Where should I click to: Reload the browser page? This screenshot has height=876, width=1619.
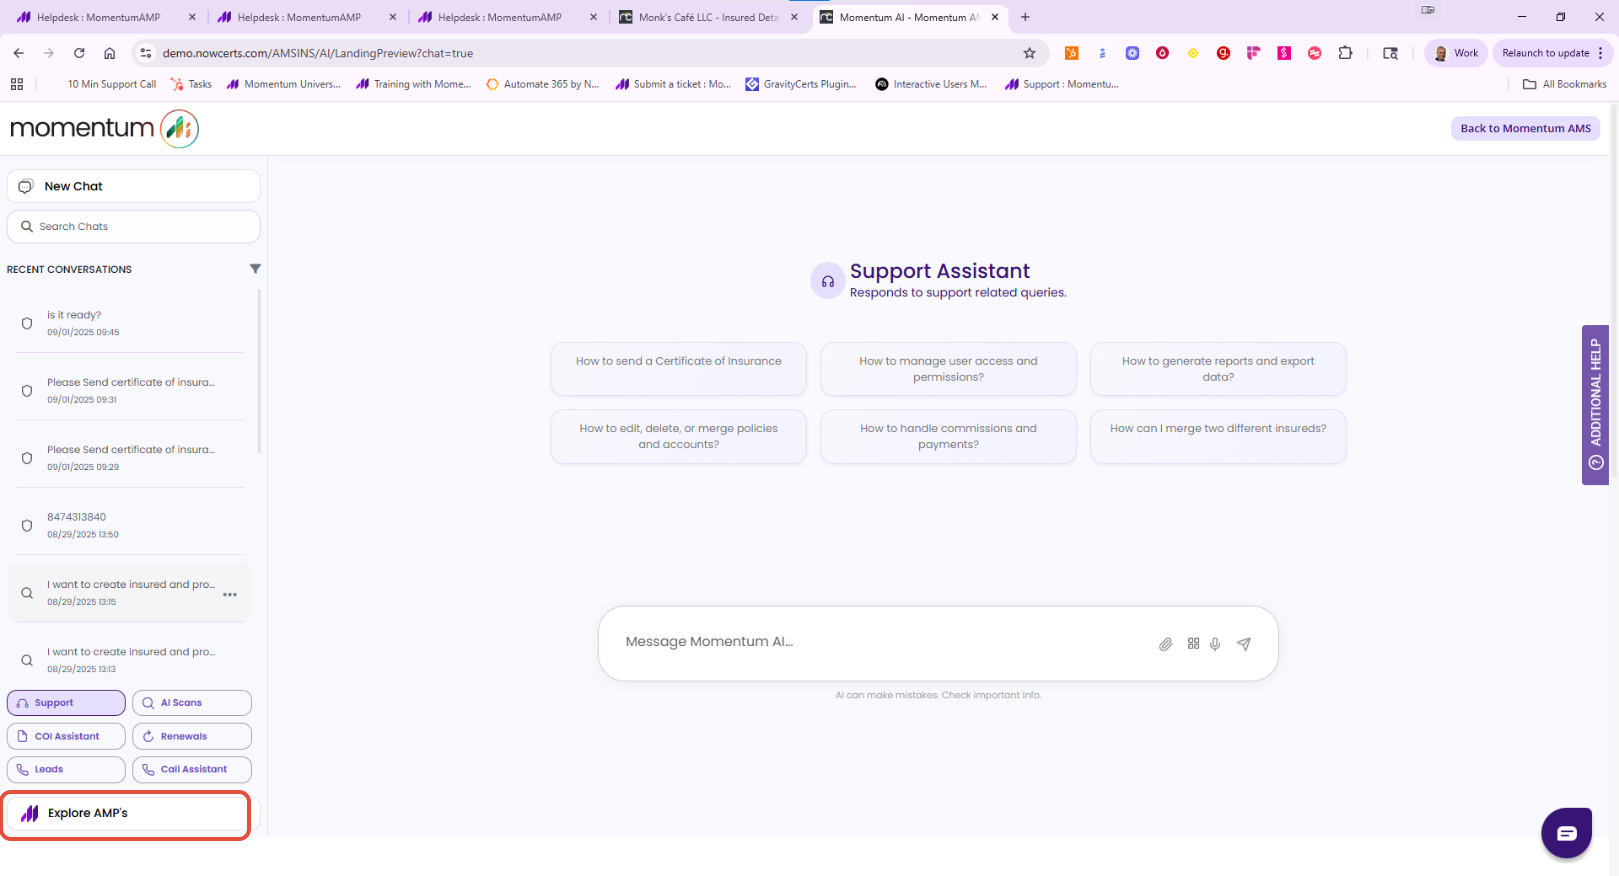(x=79, y=53)
